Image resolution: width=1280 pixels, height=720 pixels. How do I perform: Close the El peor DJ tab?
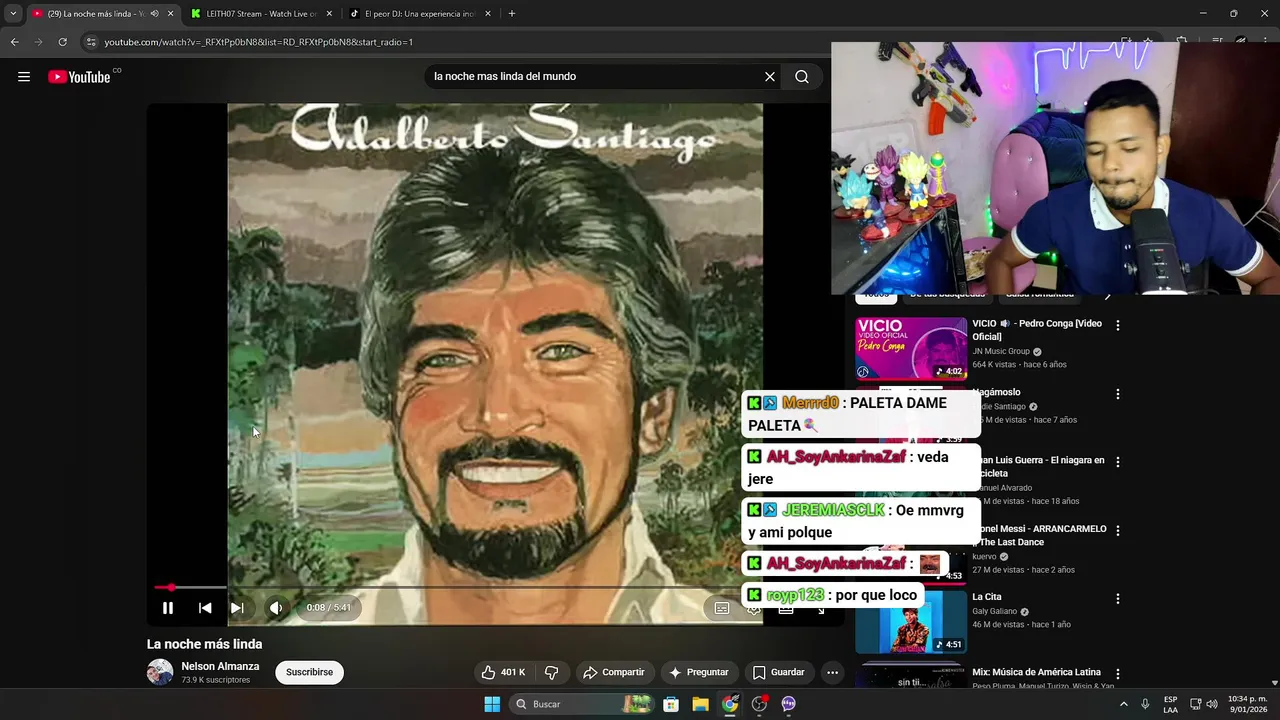tap(488, 14)
